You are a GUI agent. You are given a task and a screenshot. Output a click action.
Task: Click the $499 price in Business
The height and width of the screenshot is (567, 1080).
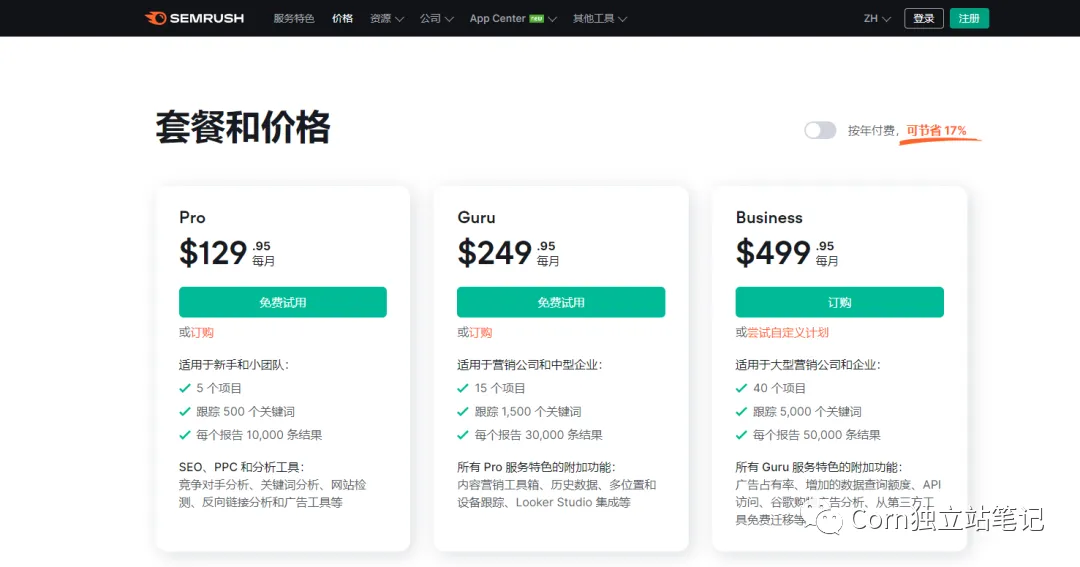click(773, 253)
